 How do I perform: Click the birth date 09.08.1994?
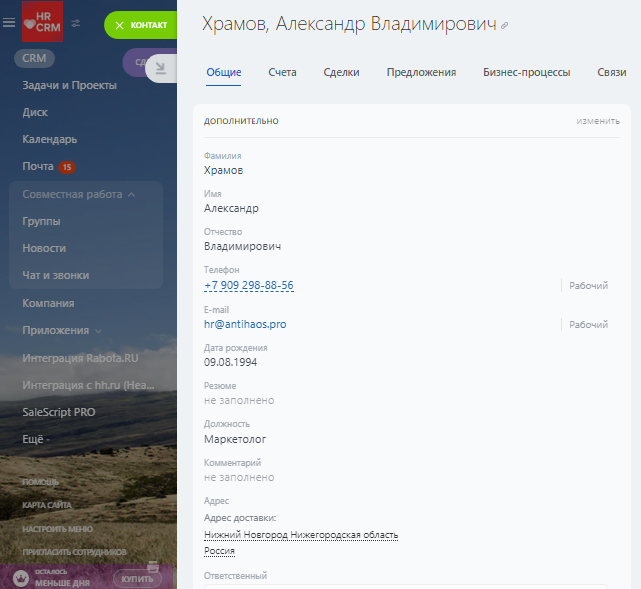(231, 362)
